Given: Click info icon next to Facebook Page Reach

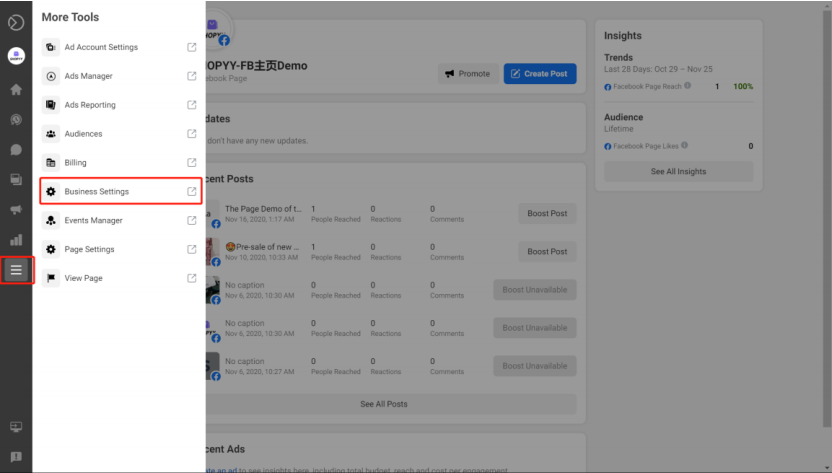Looking at the screenshot, I should click(688, 85).
